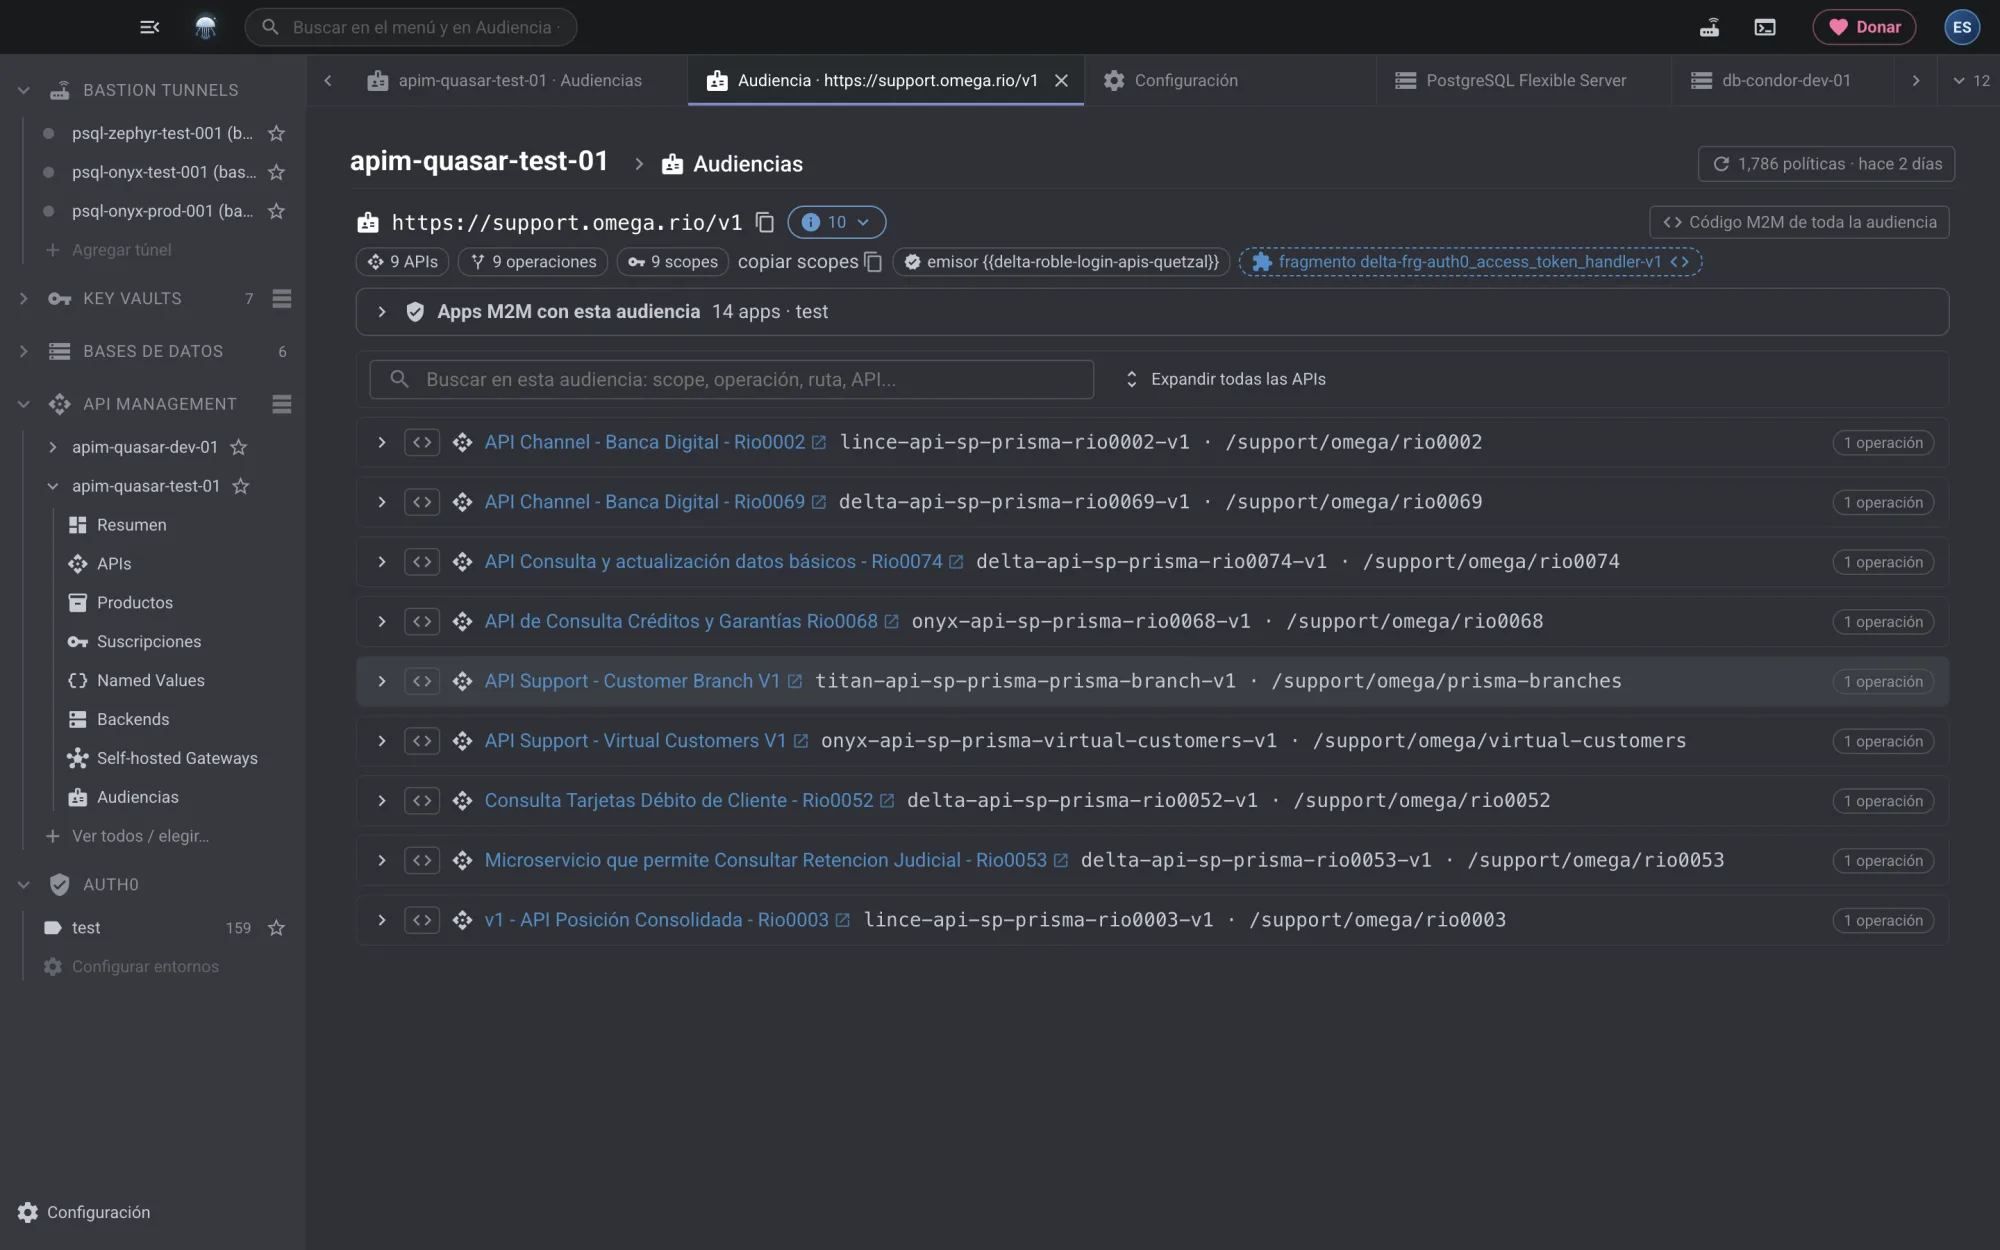The width and height of the screenshot is (2000, 1250).
Task: Open the API Consulta y actualización datos básicos link
Action: tap(713, 562)
